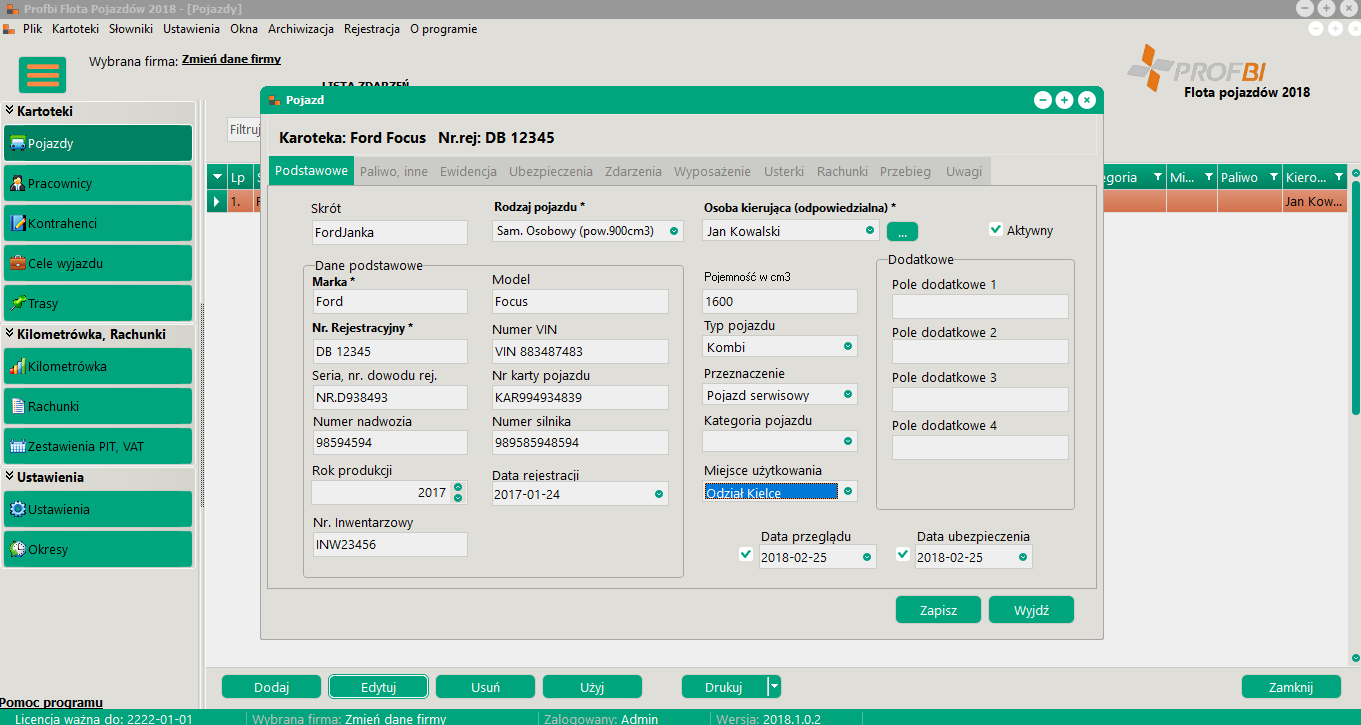Viewport: 1361px width, 725px height.
Task: Open the Cele wyjazdu sidebar item
Action: click(98, 264)
